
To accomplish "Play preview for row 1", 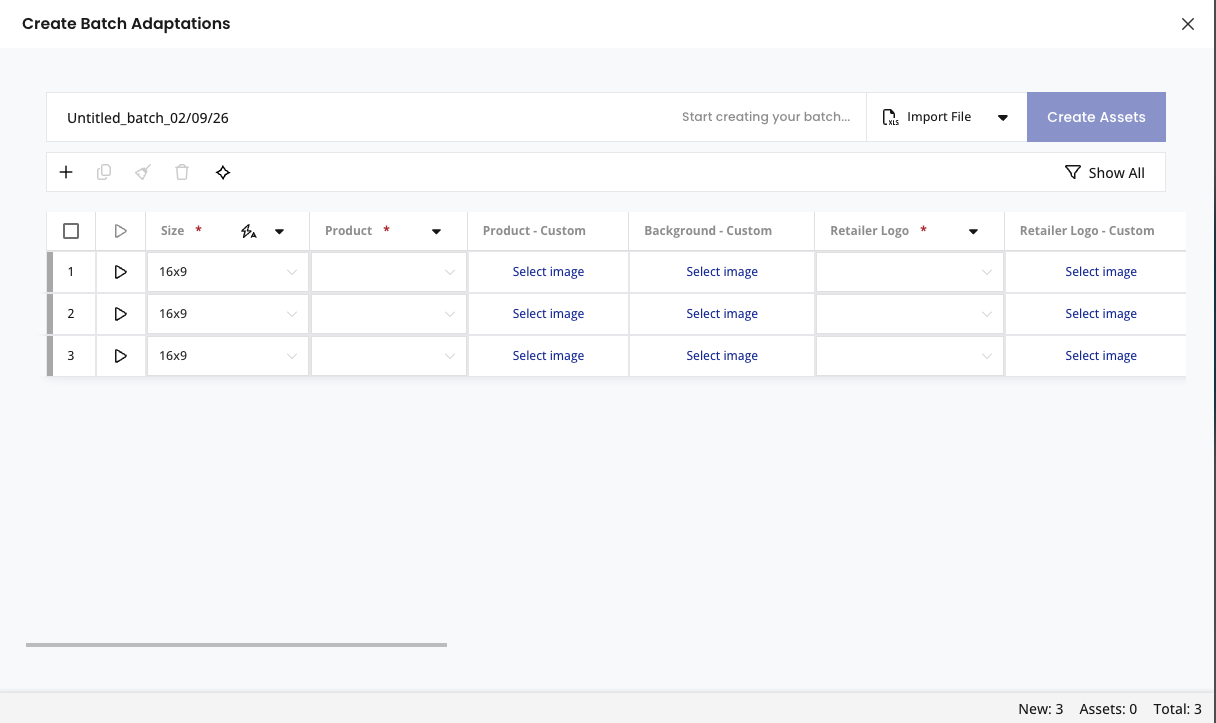I will (121, 272).
